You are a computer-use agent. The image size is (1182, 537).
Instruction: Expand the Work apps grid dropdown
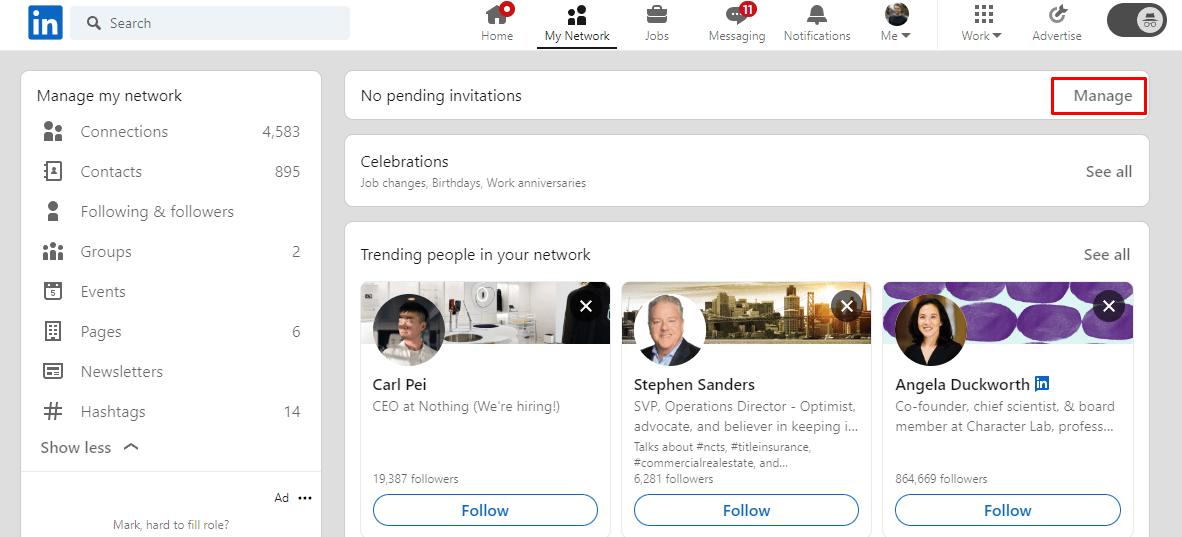pos(981,23)
